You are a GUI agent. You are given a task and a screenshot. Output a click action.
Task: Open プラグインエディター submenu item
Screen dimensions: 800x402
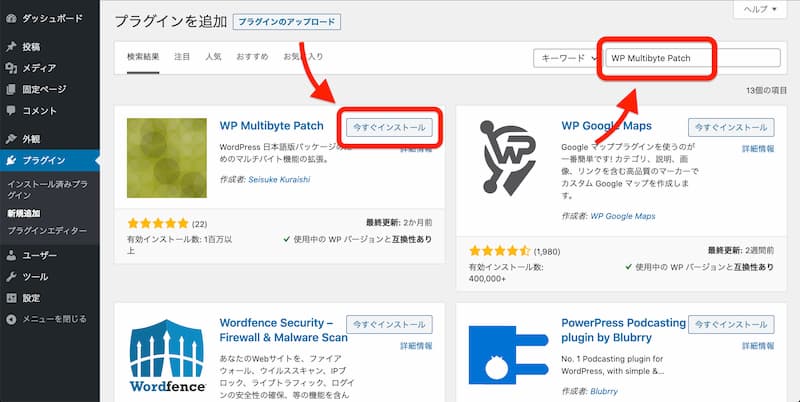point(47,231)
